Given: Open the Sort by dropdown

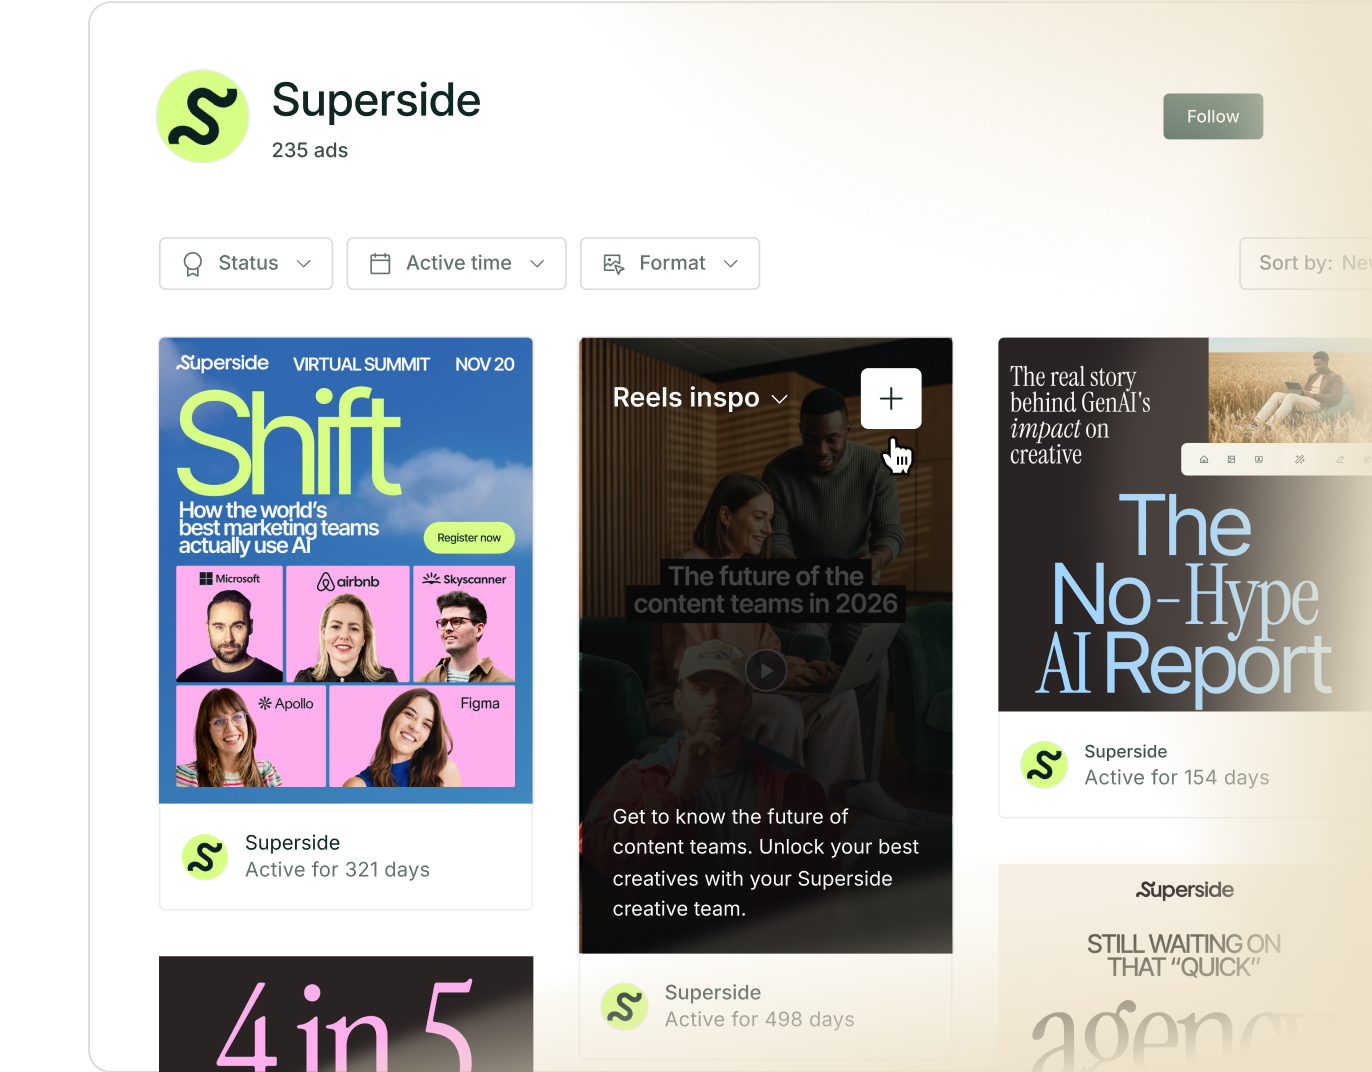Looking at the screenshot, I should (1305, 264).
